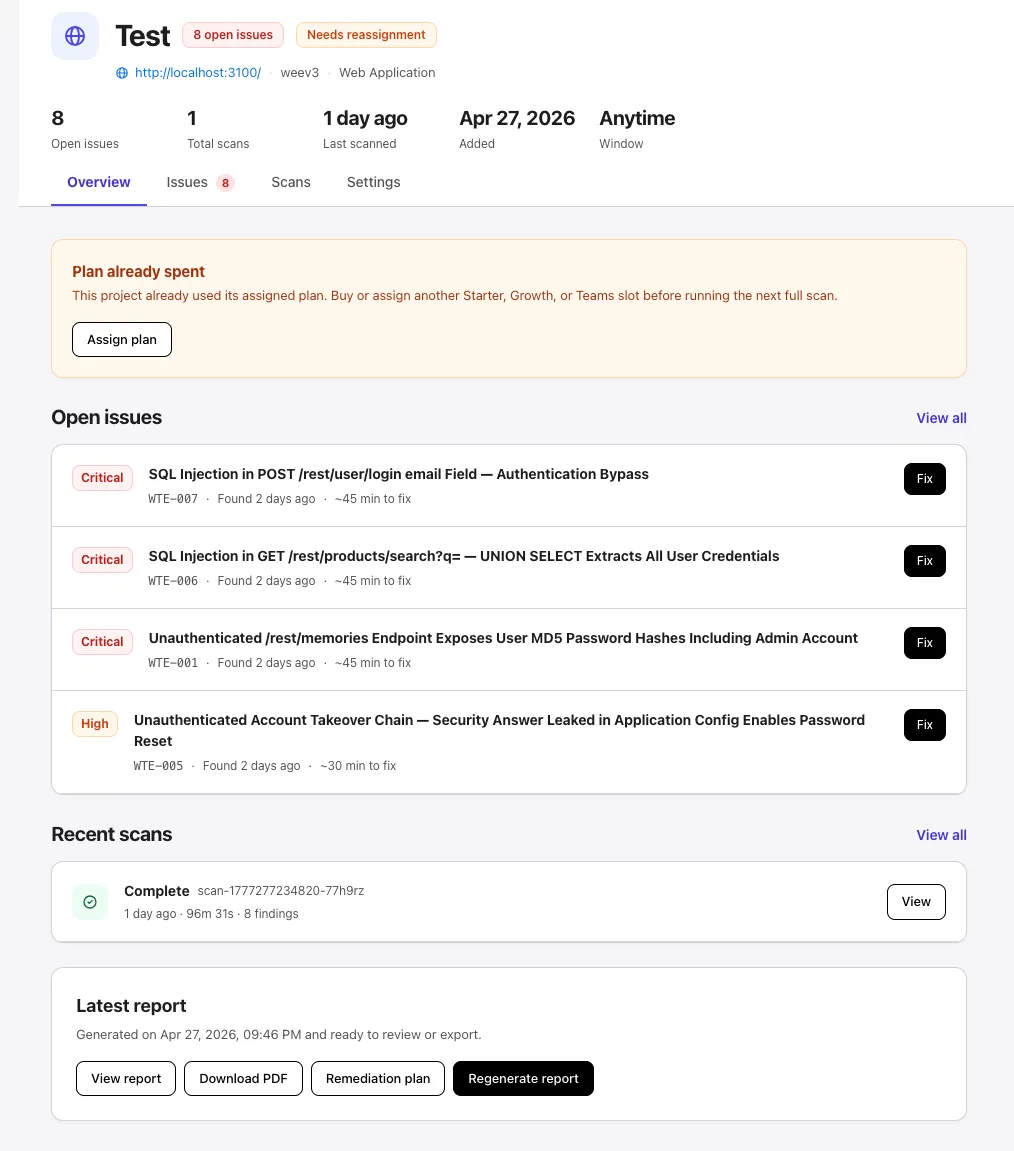Switch to the Scans tab
Image resolution: width=1014 pixels, height=1151 pixels.
pos(290,182)
